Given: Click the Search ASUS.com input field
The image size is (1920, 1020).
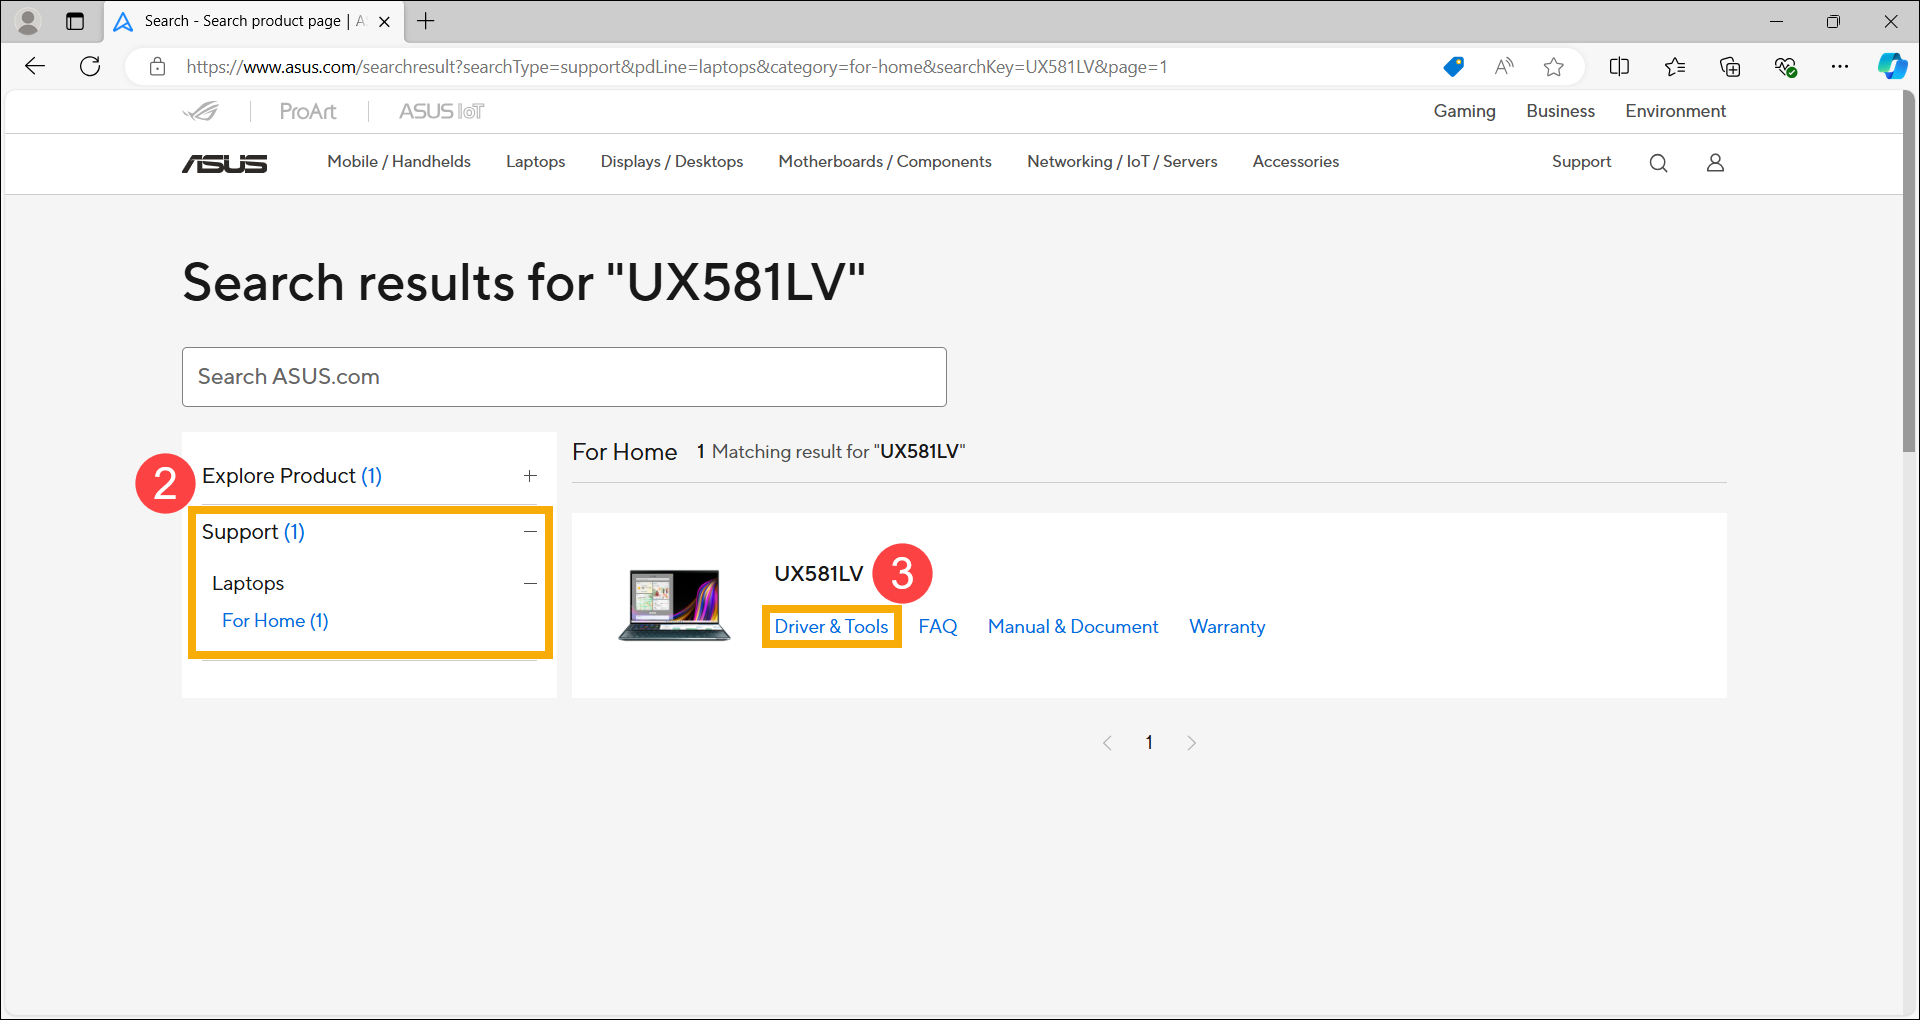Looking at the screenshot, I should pos(564,377).
